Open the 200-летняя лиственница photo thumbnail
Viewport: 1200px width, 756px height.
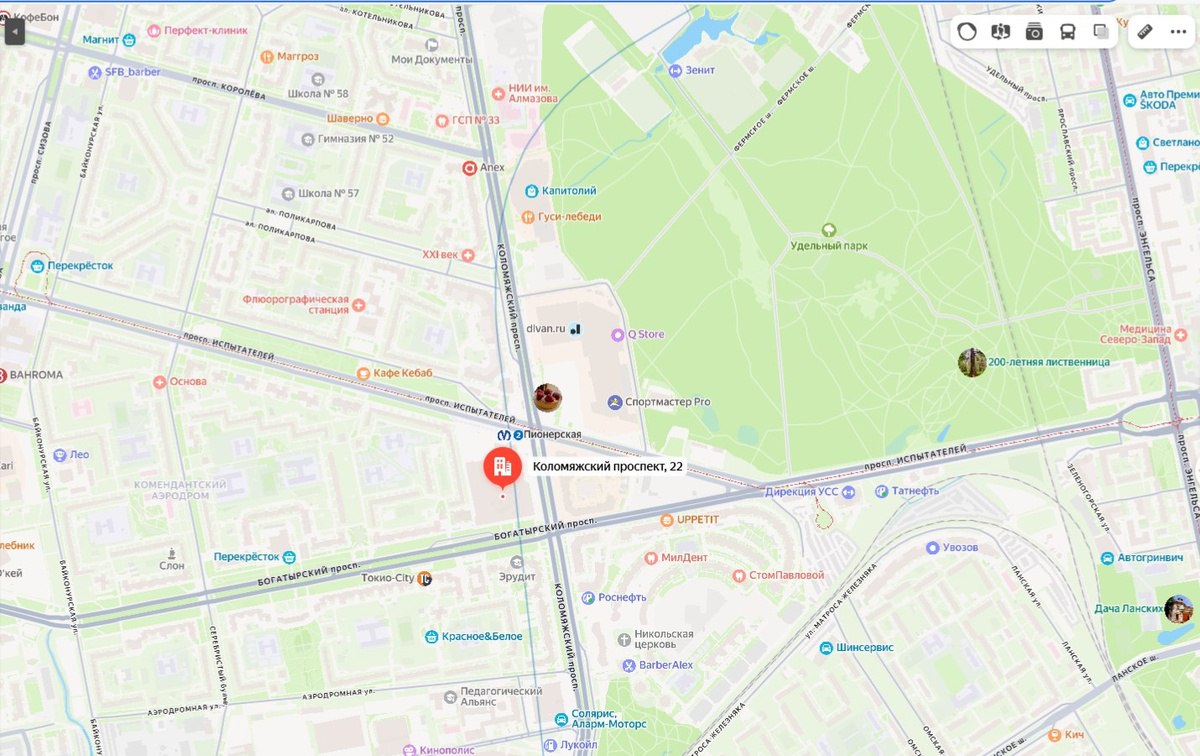(972, 362)
